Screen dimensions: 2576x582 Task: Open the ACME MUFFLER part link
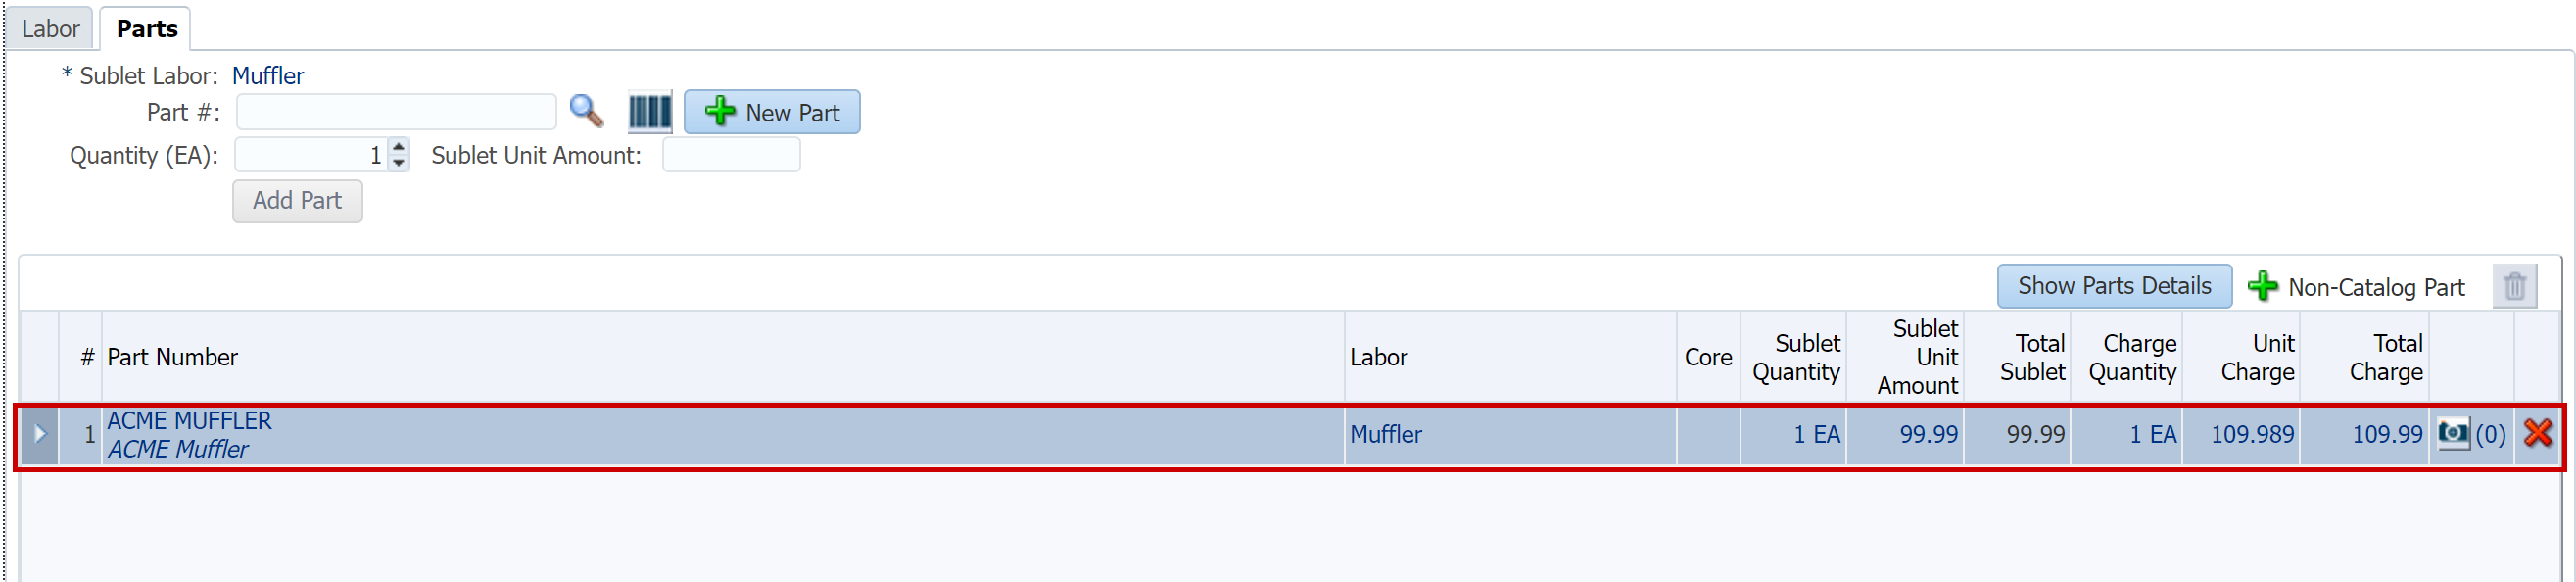189,421
